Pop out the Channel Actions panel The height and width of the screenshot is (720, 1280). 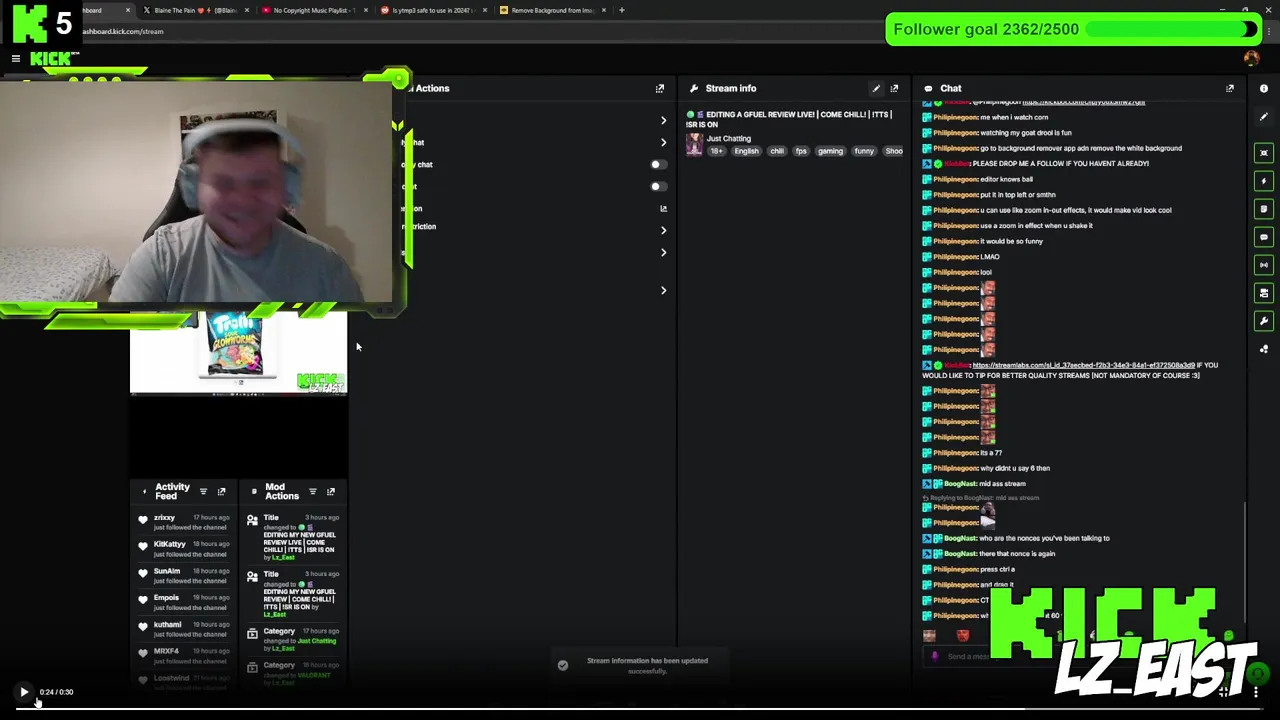point(660,88)
